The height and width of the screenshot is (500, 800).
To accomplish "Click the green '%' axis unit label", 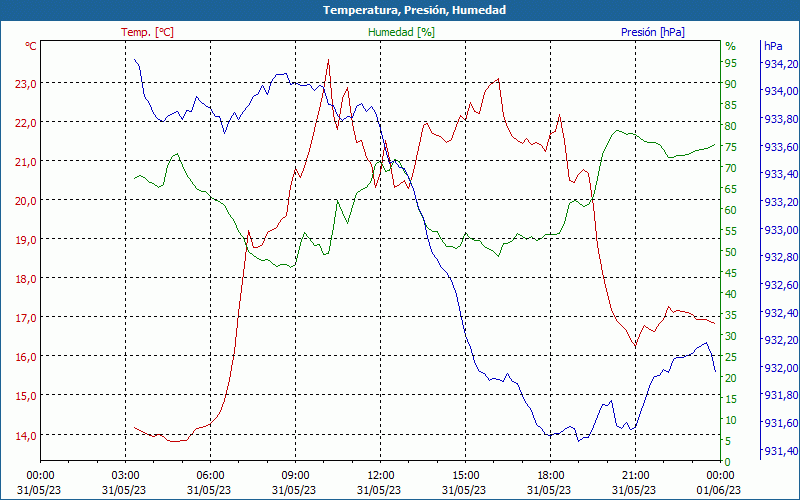I will click(731, 46).
